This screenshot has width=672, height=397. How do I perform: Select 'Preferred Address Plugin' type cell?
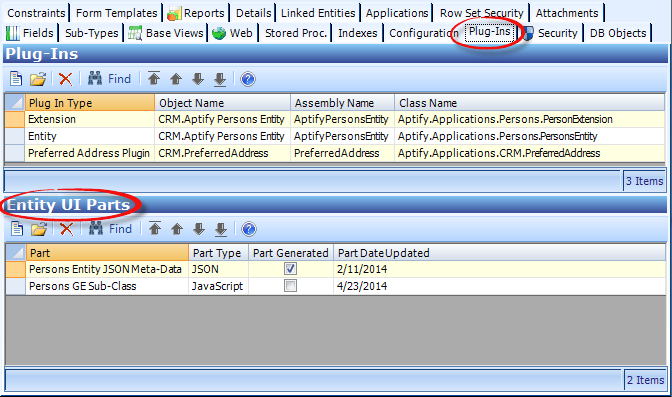pos(90,153)
